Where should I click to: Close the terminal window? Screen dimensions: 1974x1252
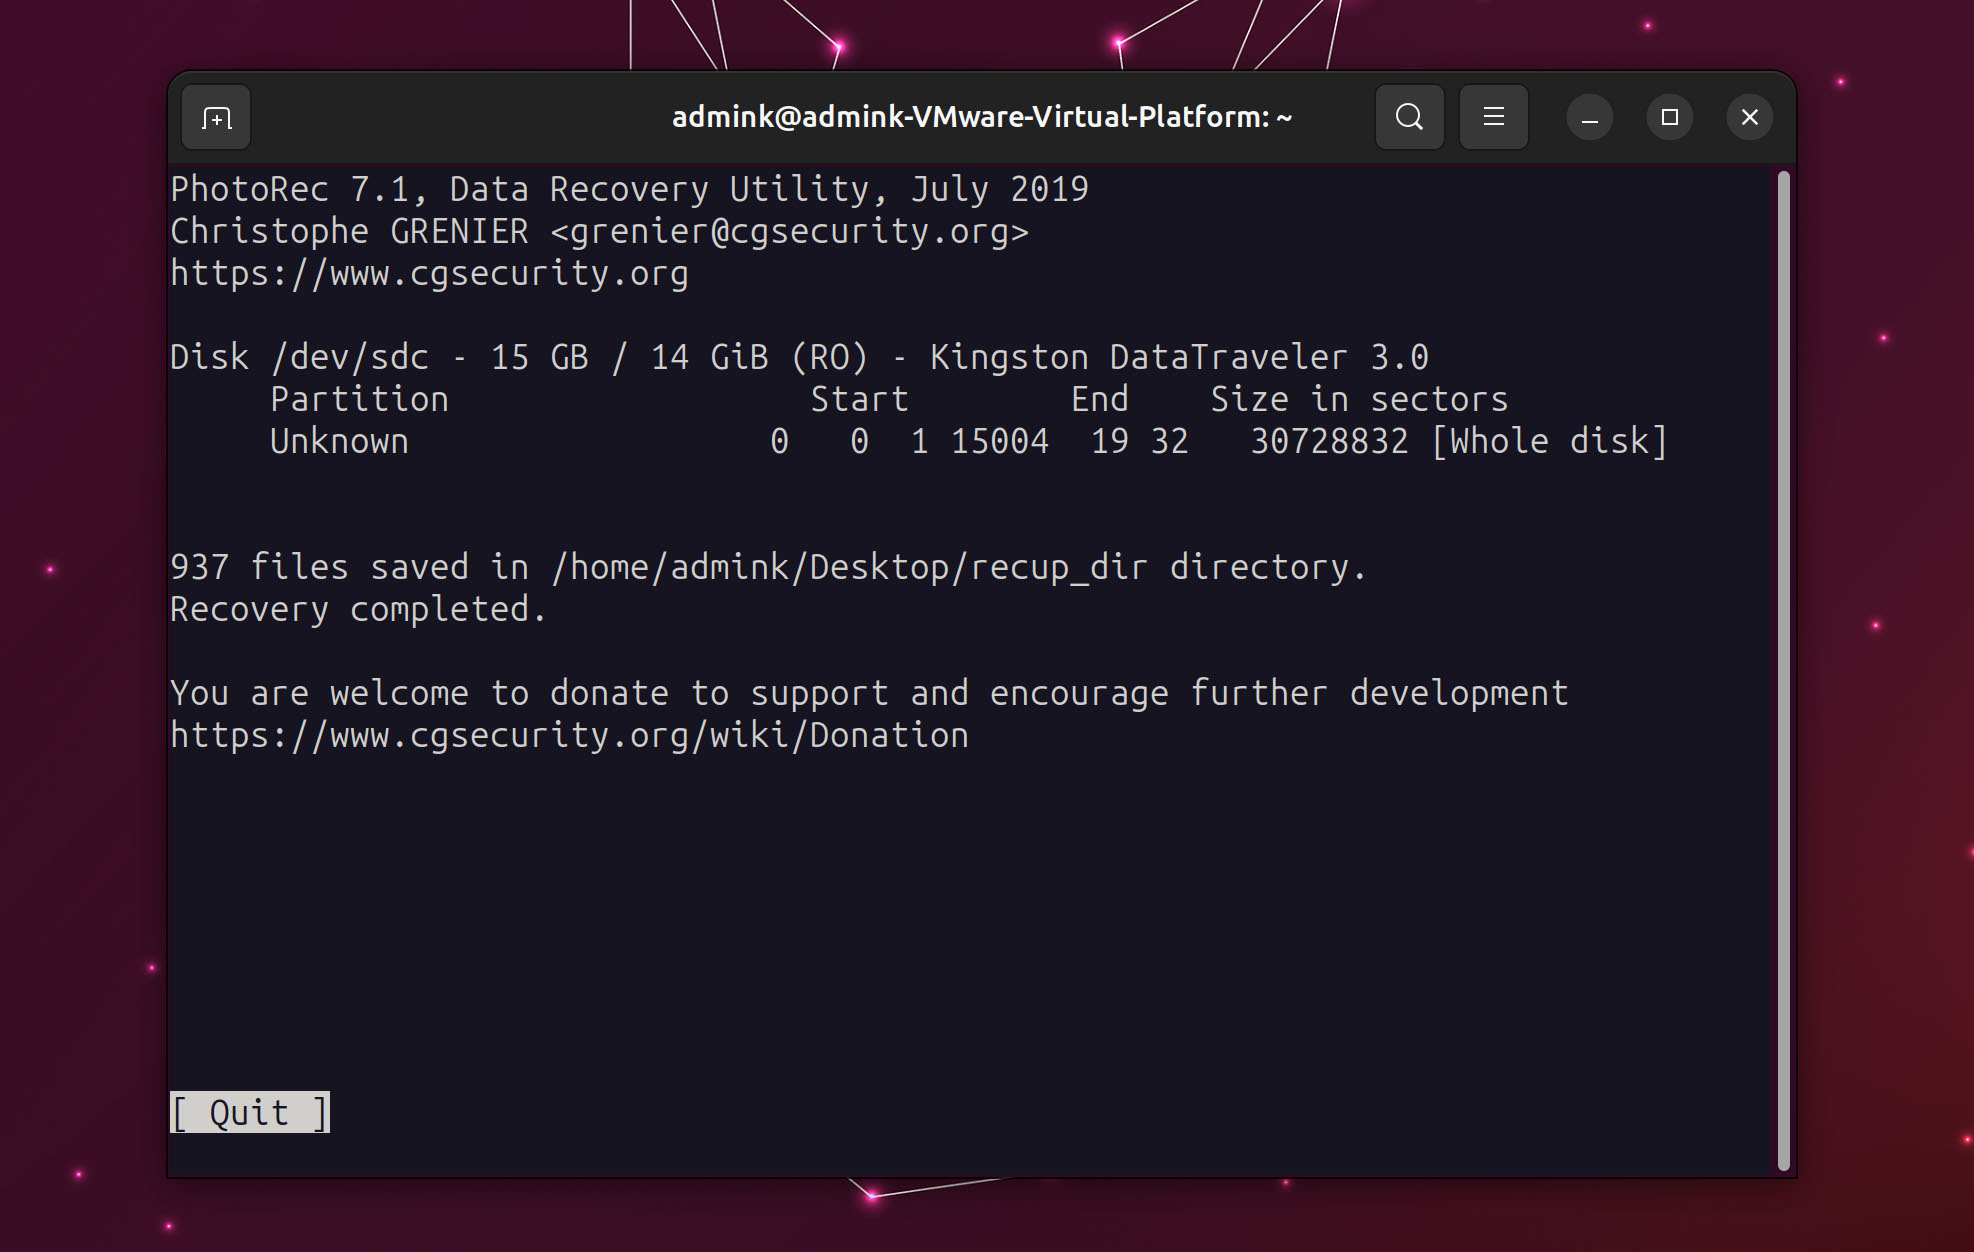click(1749, 118)
